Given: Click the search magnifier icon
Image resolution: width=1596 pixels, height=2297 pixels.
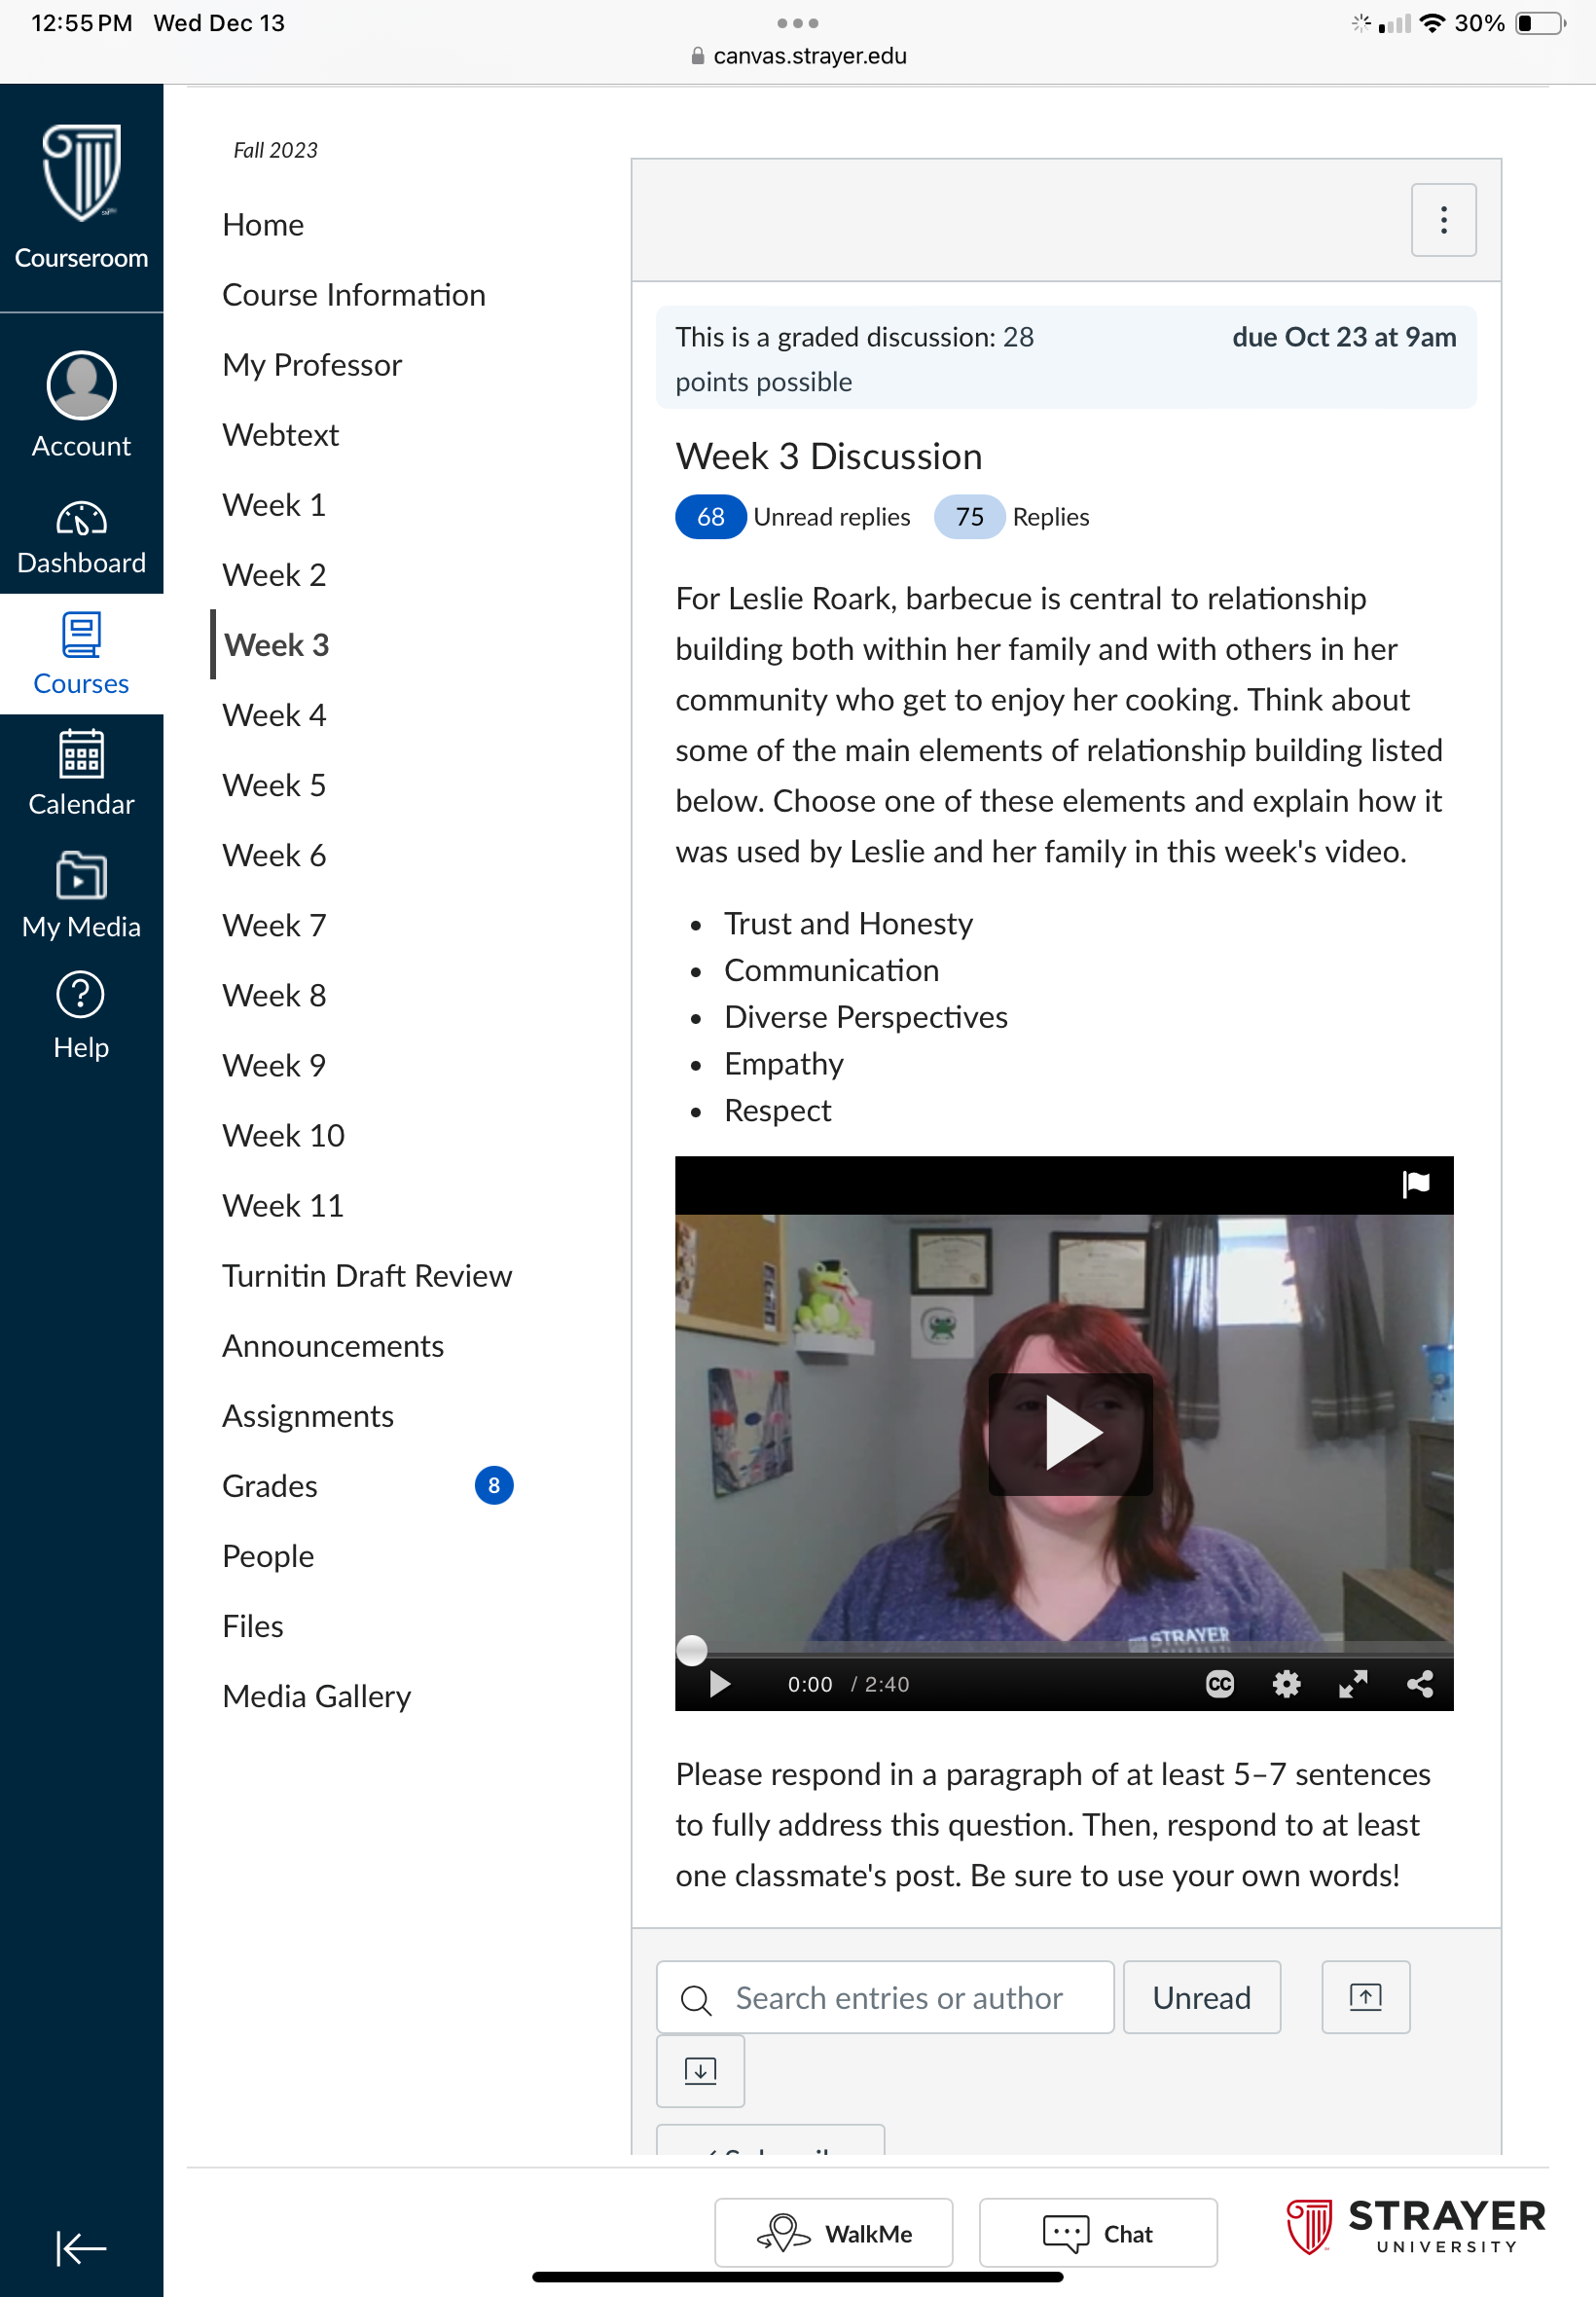Looking at the screenshot, I should (x=696, y=2000).
